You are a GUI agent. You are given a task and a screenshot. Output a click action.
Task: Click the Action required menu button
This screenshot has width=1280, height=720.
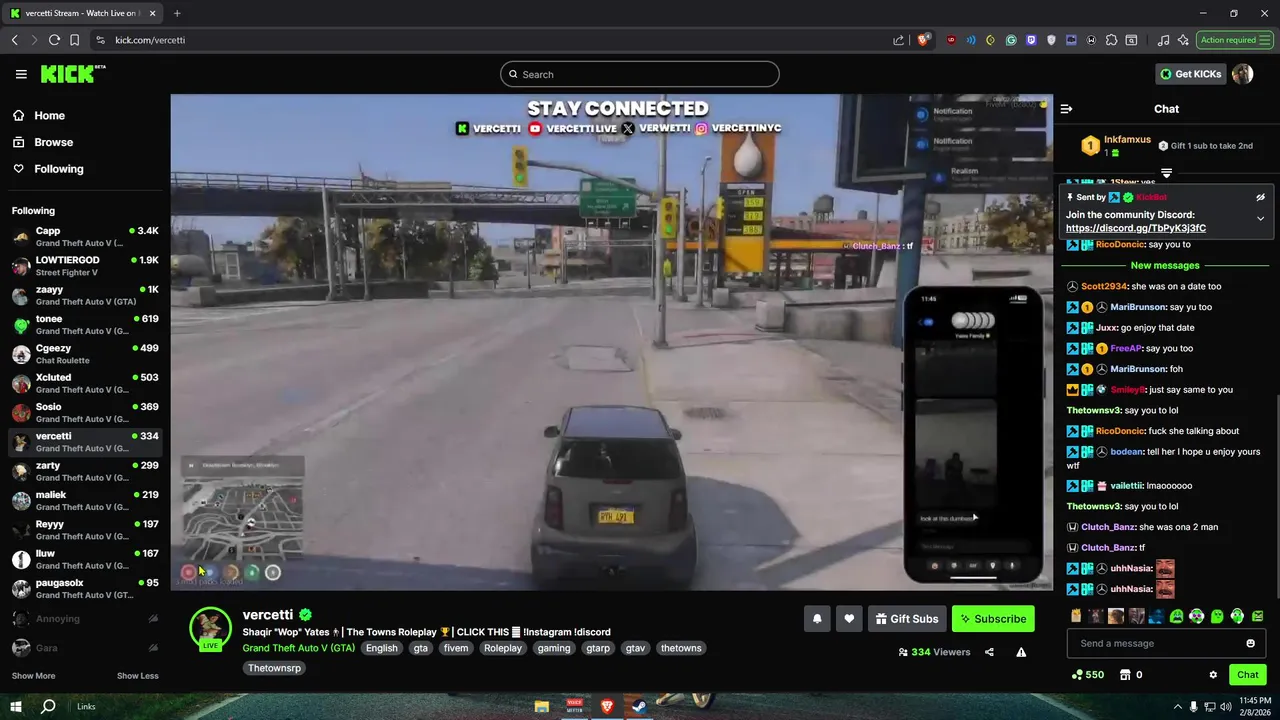[x=1234, y=40]
